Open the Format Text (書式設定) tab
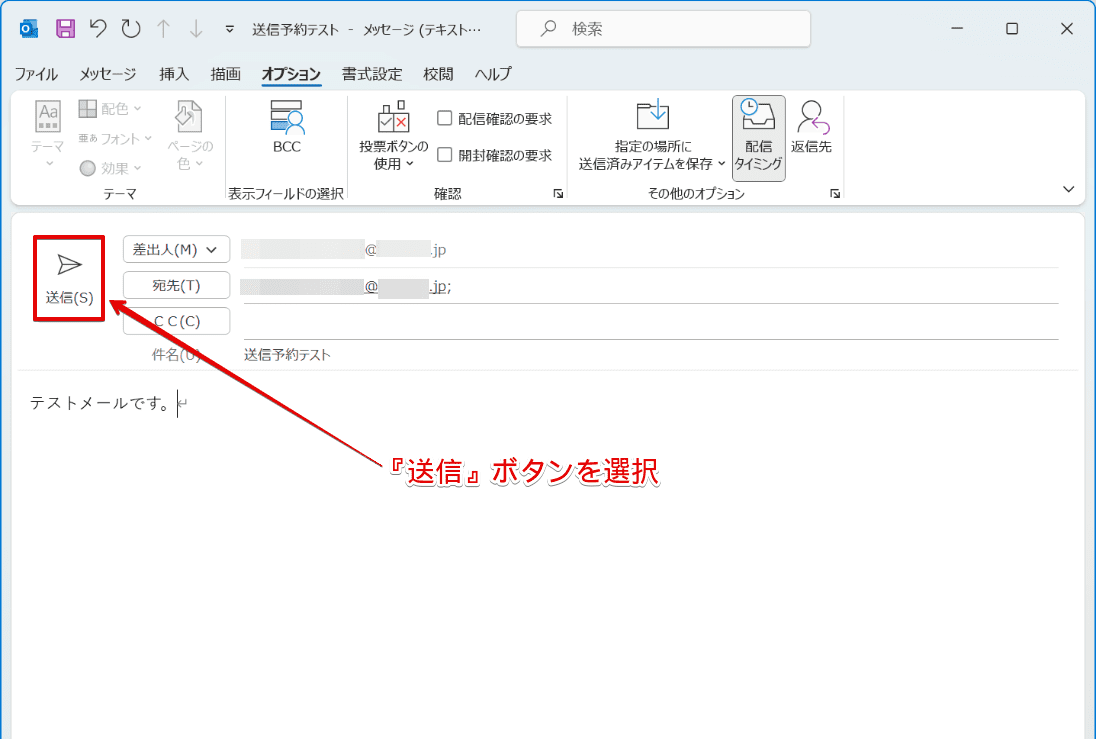 click(x=372, y=74)
